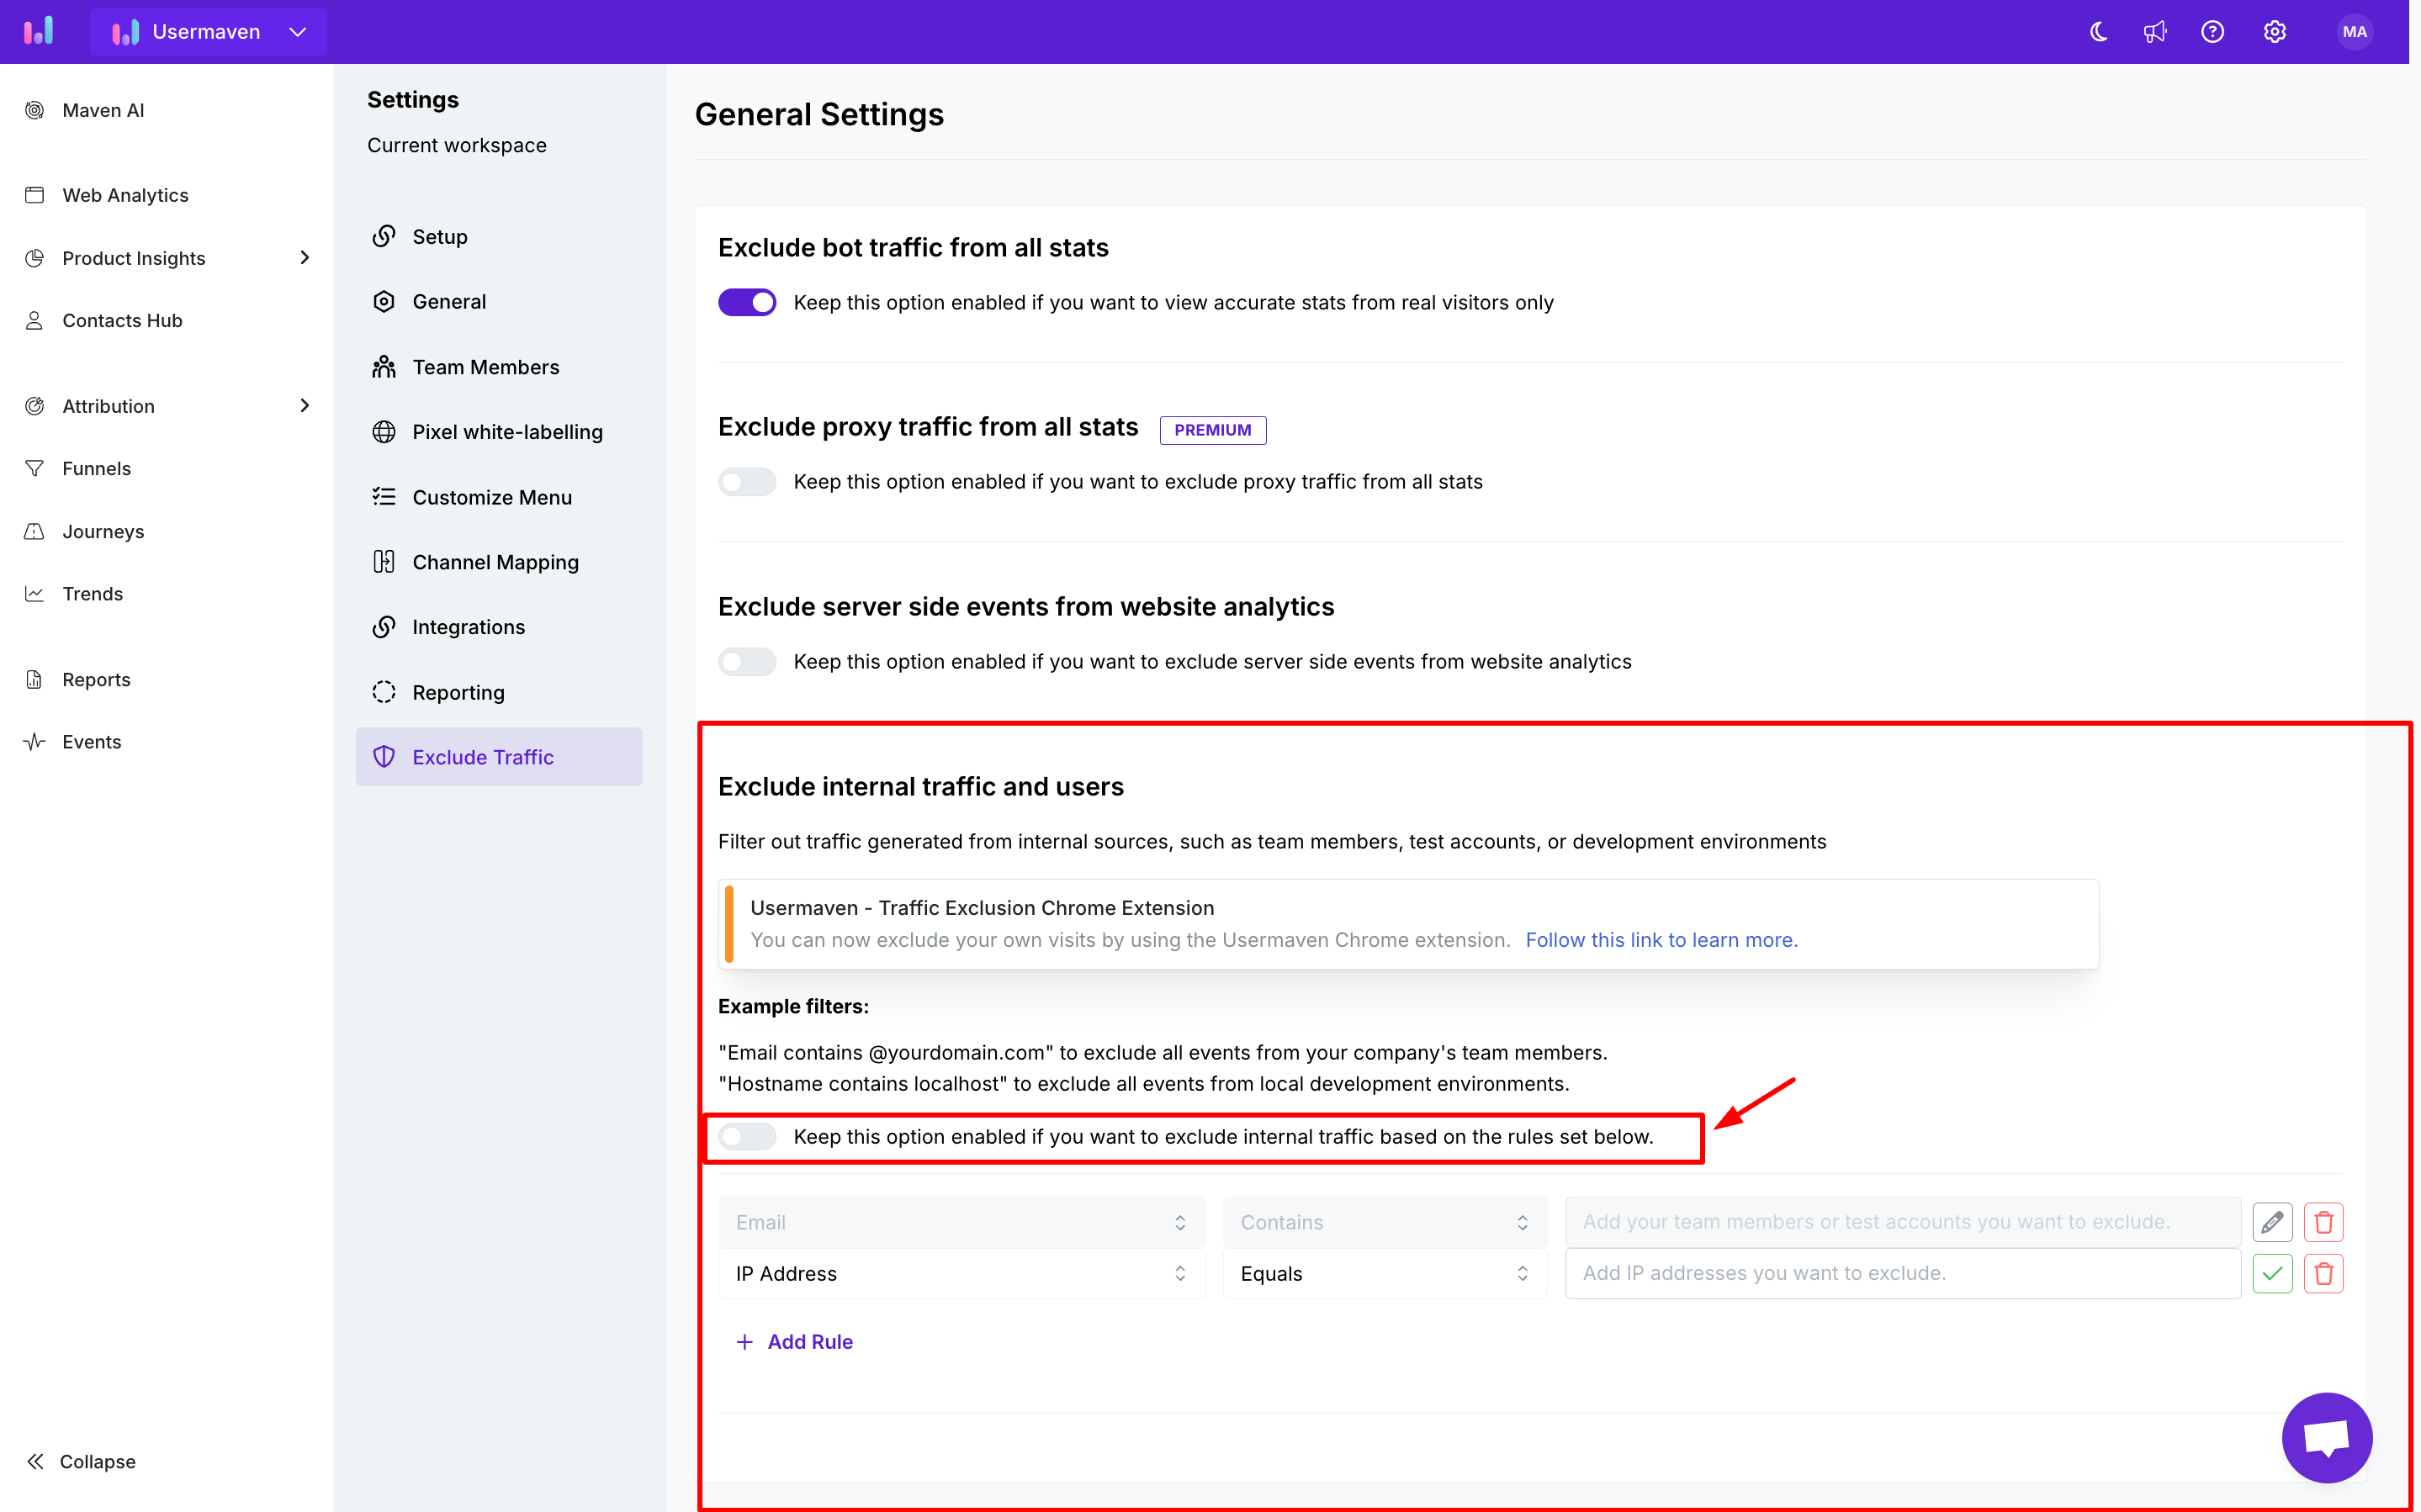The width and height of the screenshot is (2421, 1512).
Task: Open Channel Mapping settings
Action: click(x=495, y=562)
